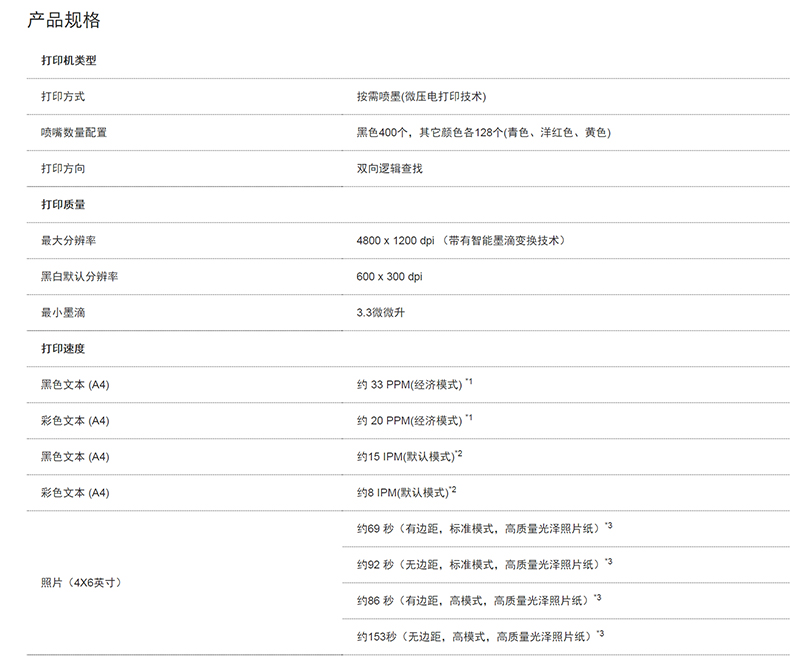Image resolution: width=790 pixels, height=656 pixels.
Task: Click the 4800 x 1200 dpi resolution value
Action: 395,241
